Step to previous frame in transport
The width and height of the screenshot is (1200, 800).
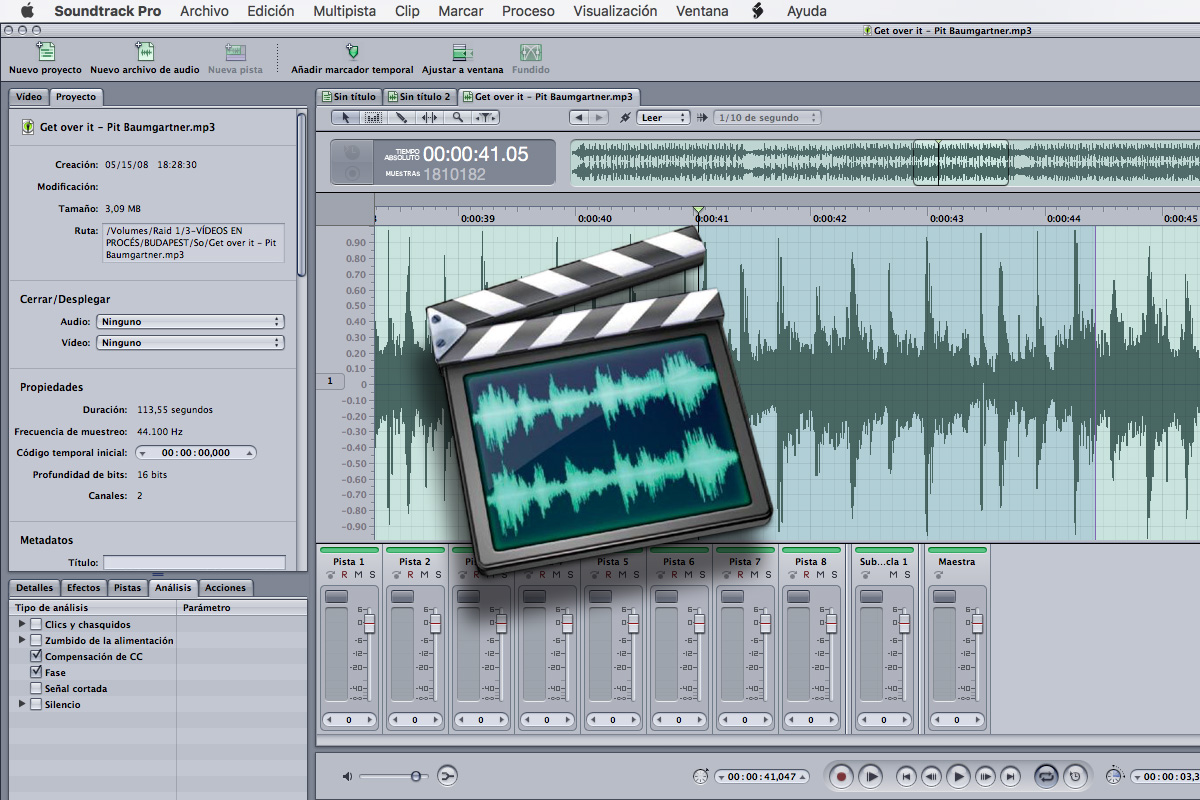pyautogui.click(x=931, y=776)
